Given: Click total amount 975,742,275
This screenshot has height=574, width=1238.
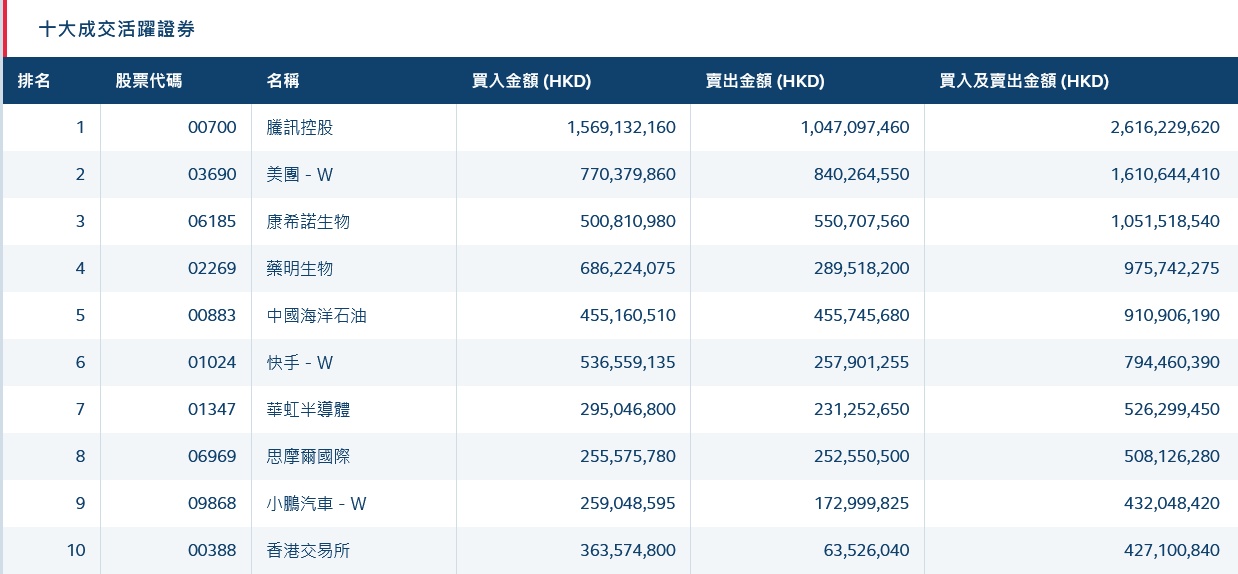Looking at the screenshot, I should 1172,268.
